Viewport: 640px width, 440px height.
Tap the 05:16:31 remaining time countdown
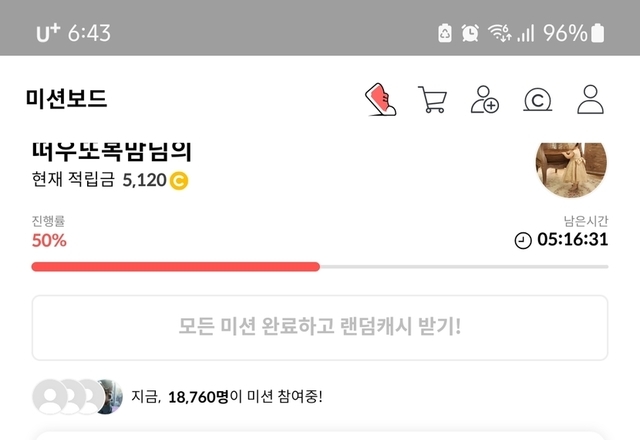click(573, 240)
